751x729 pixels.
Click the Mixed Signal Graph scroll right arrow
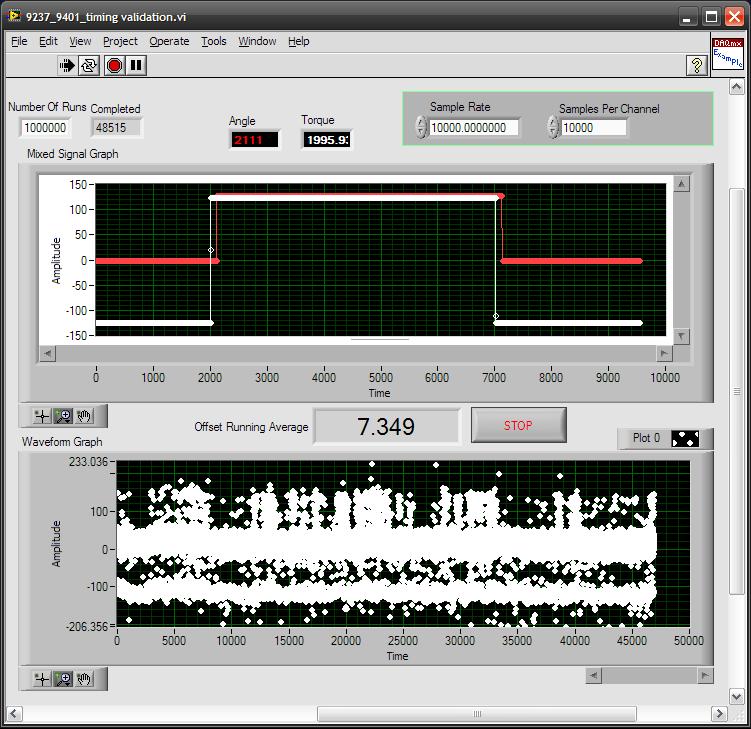point(664,353)
